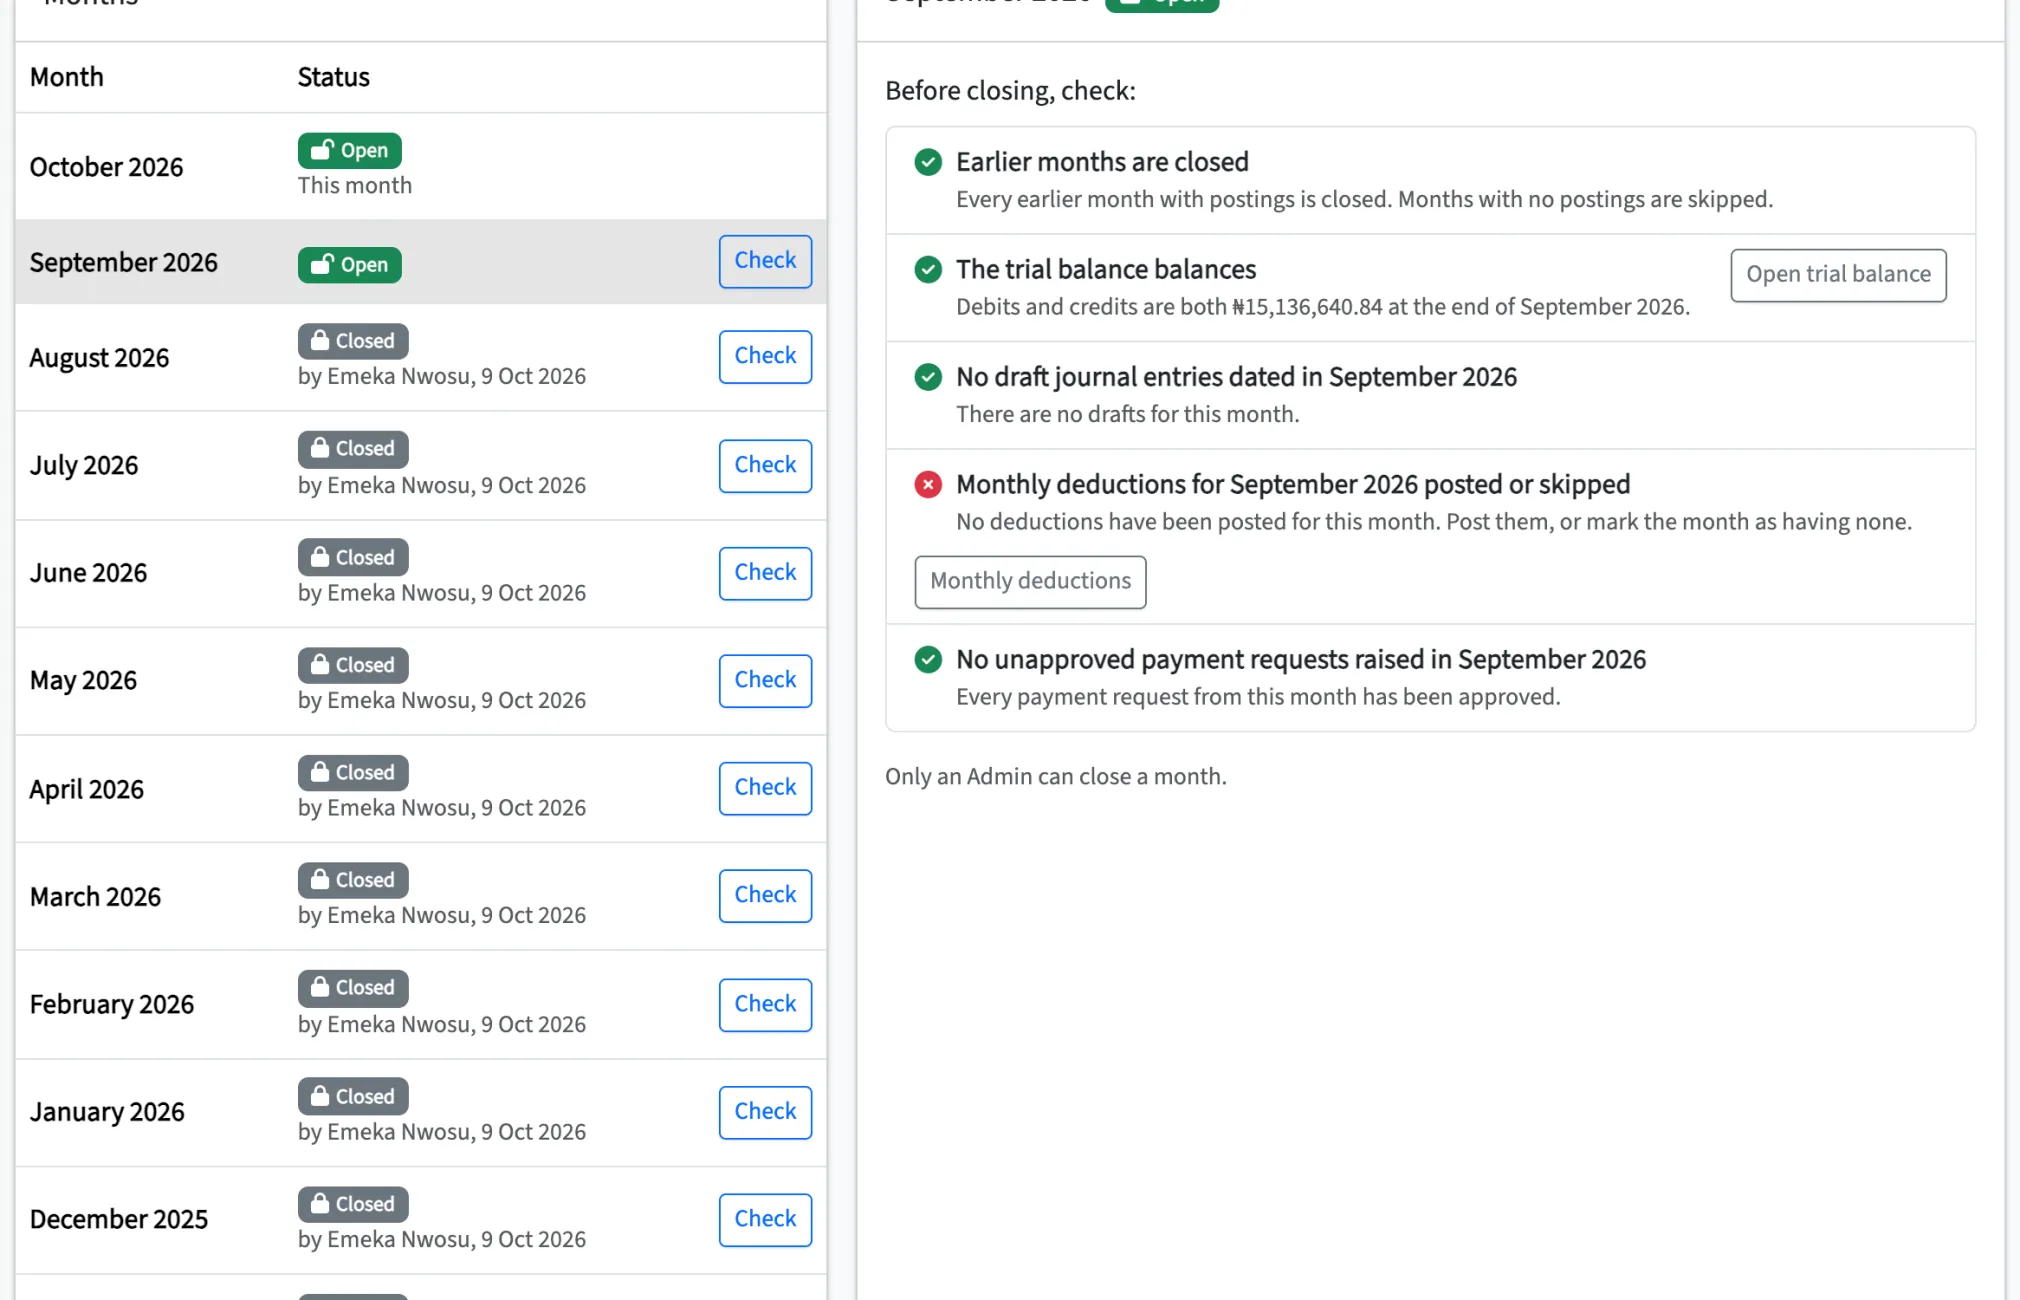Image resolution: width=2020 pixels, height=1300 pixels.
Task: Open the Monthly deductions page
Action: [1030, 581]
